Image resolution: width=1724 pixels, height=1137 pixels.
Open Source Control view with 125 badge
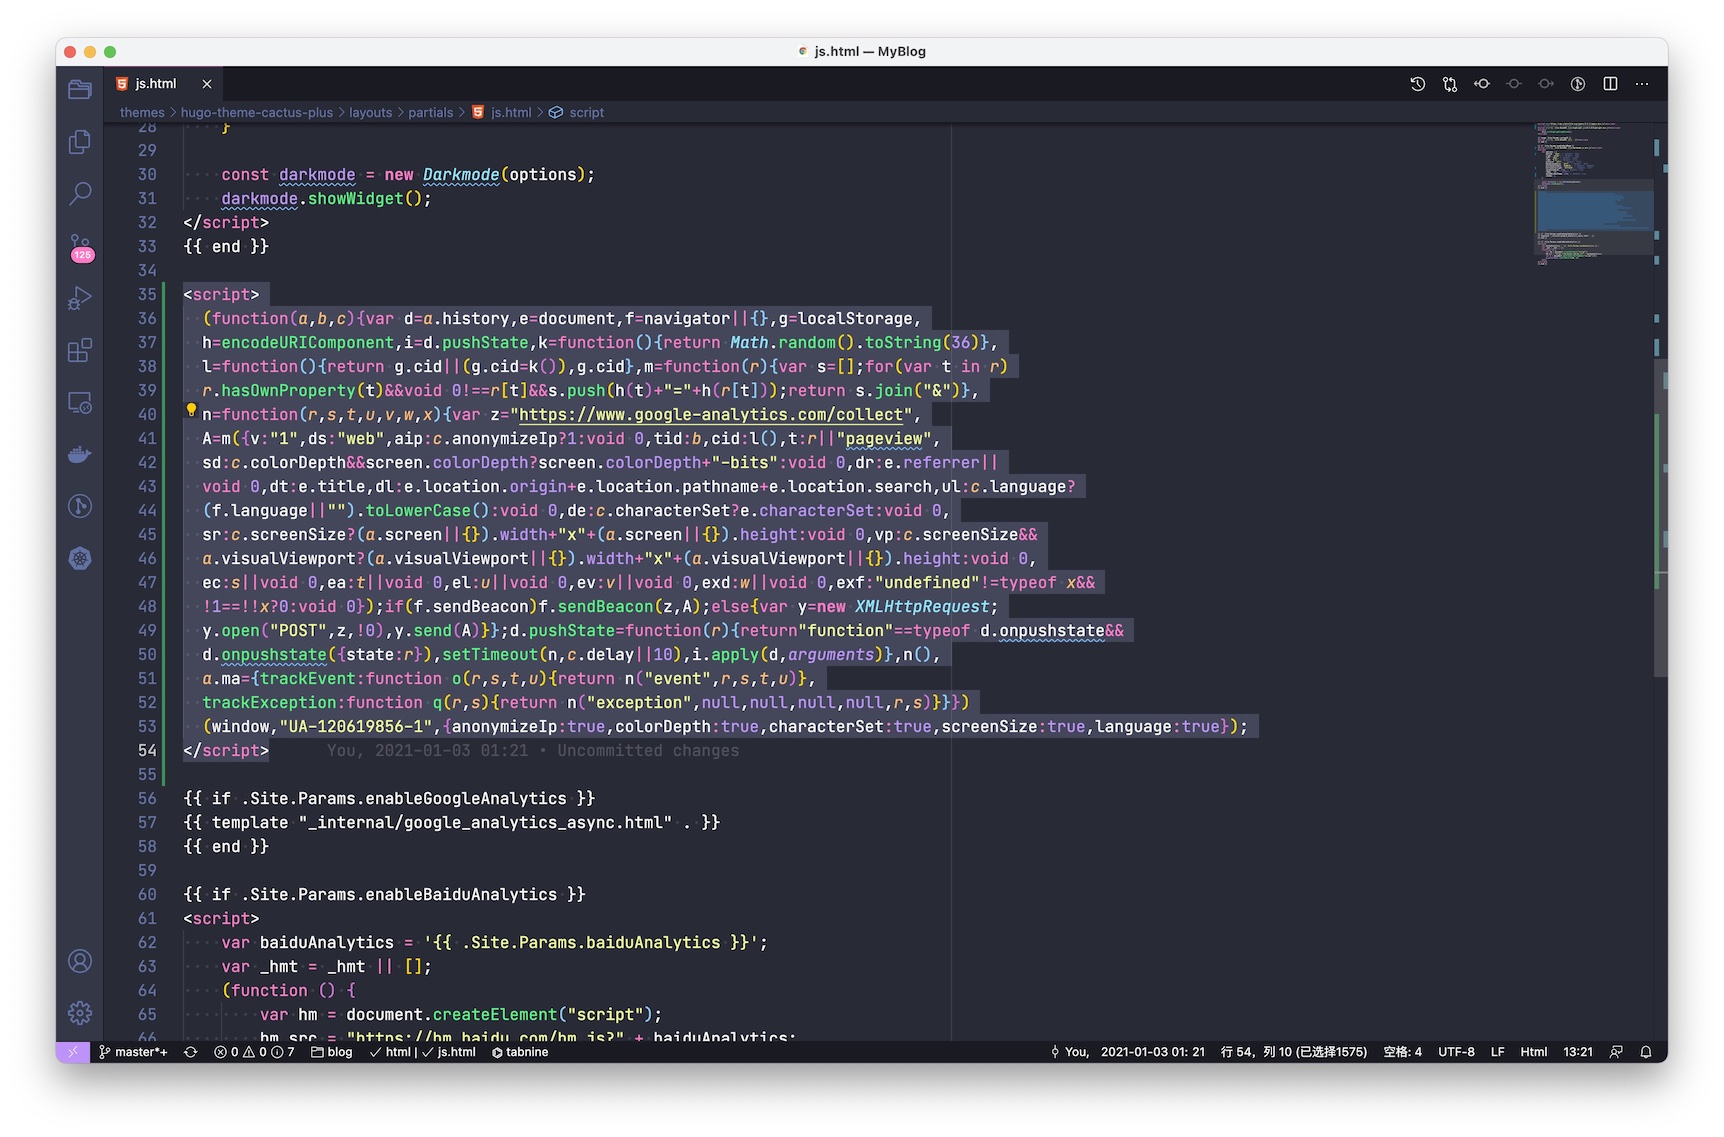(x=80, y=247)
